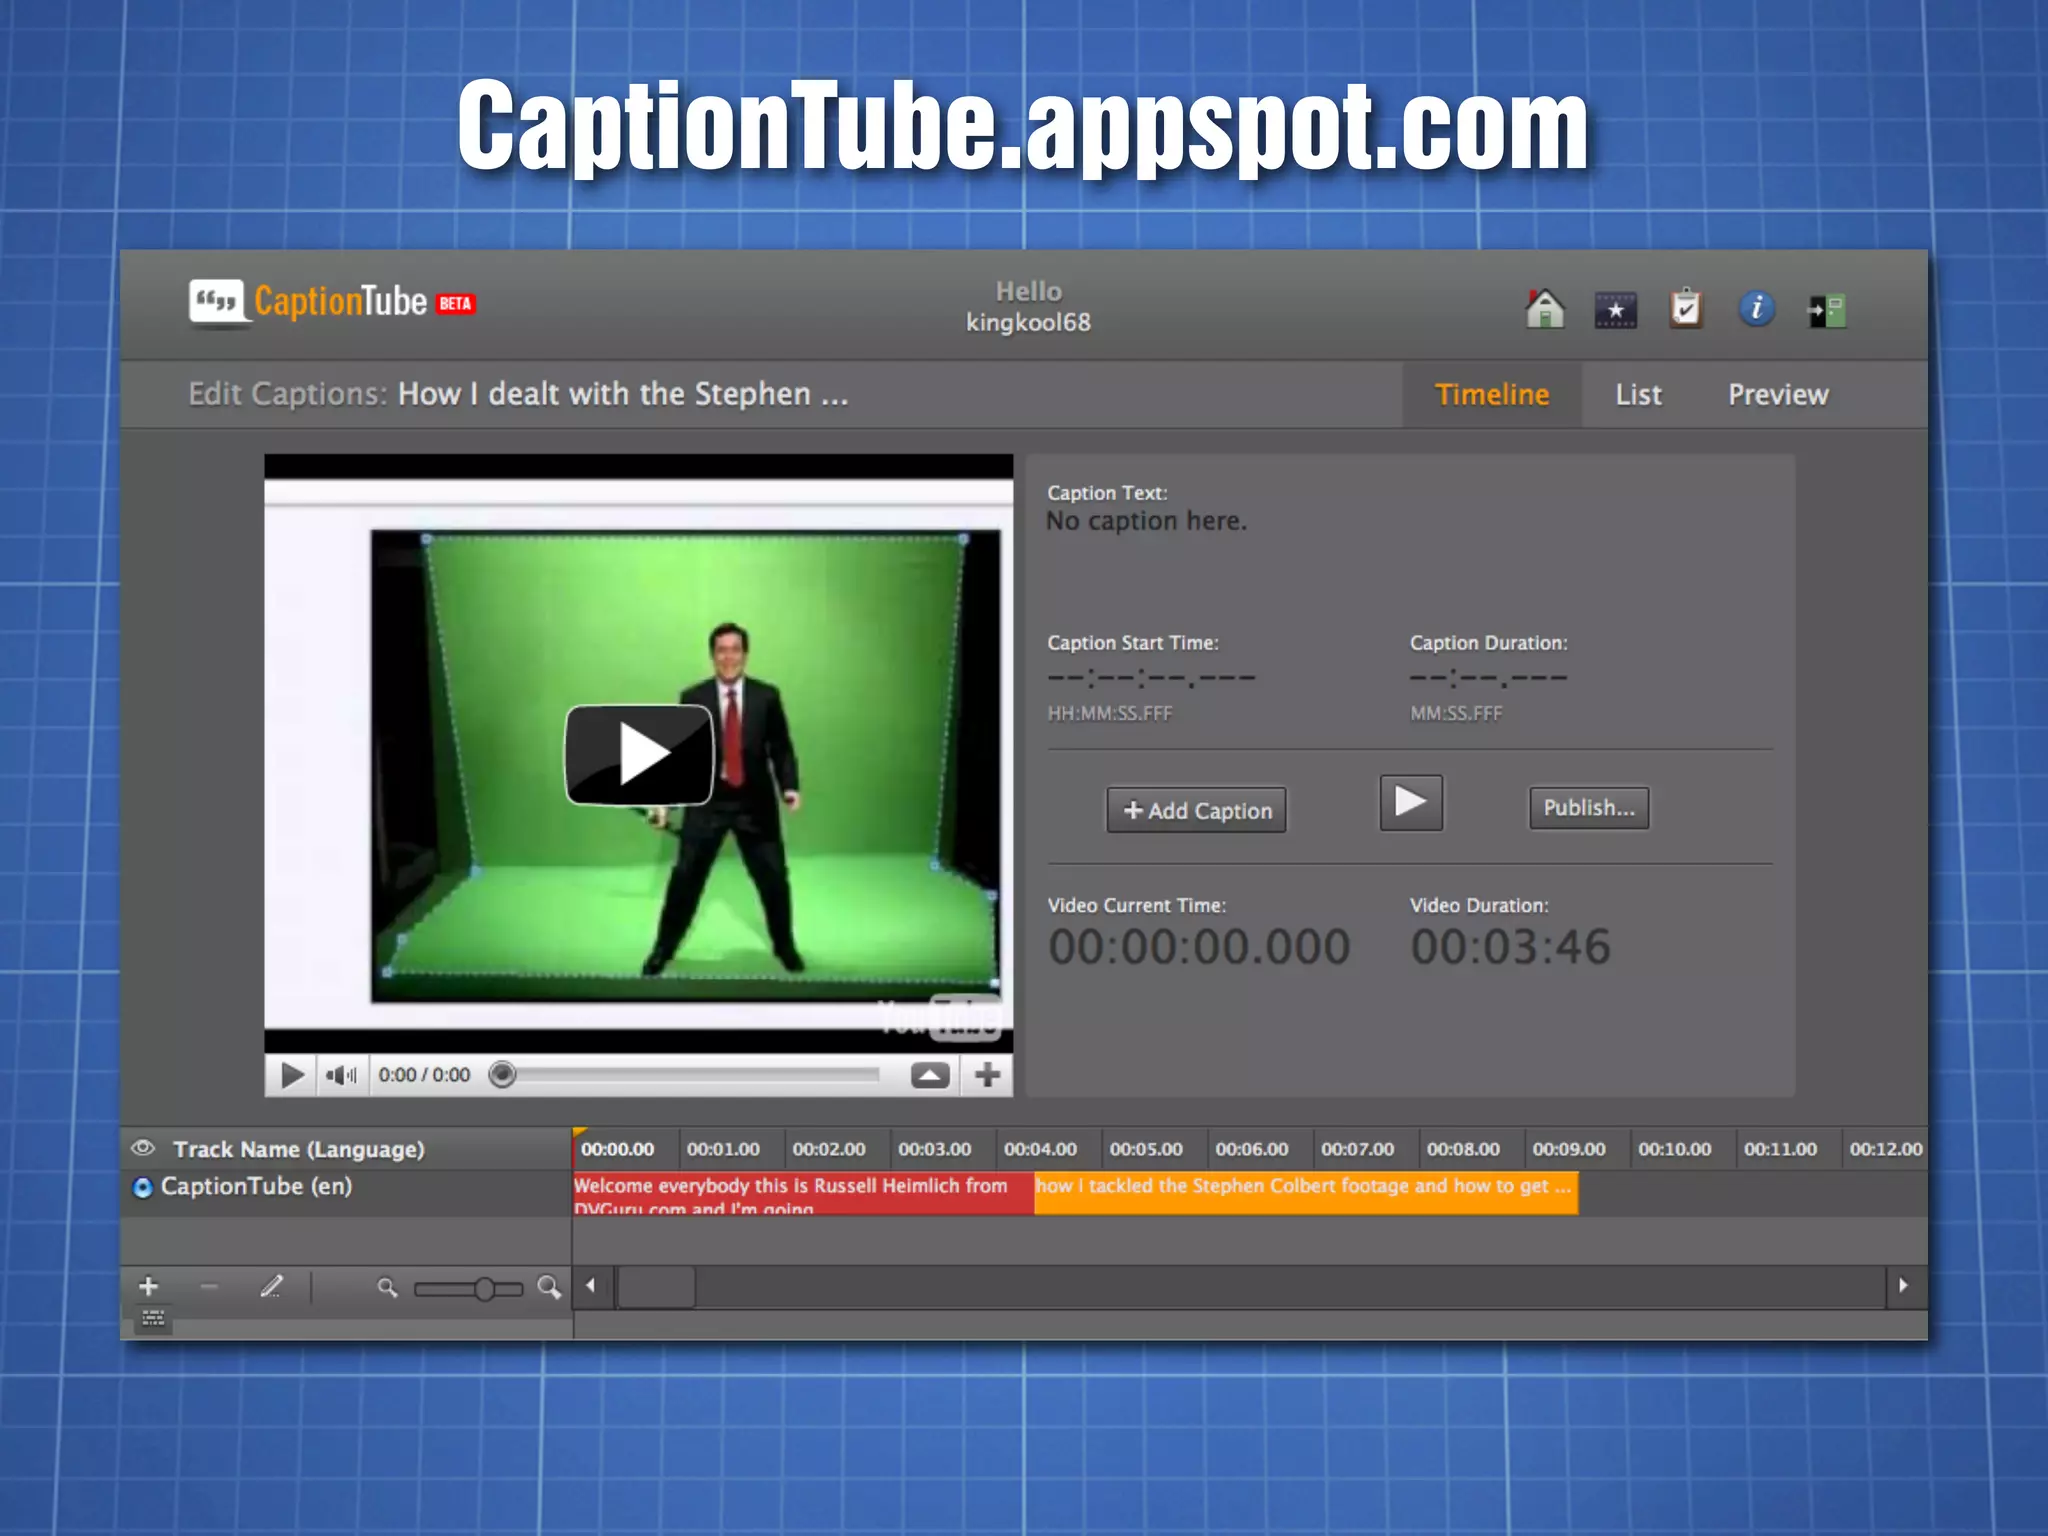Click the 'How I dealt with the Stephen ...' title
The height and width of the screenshot is (1536, 2048).
[623, 395]
